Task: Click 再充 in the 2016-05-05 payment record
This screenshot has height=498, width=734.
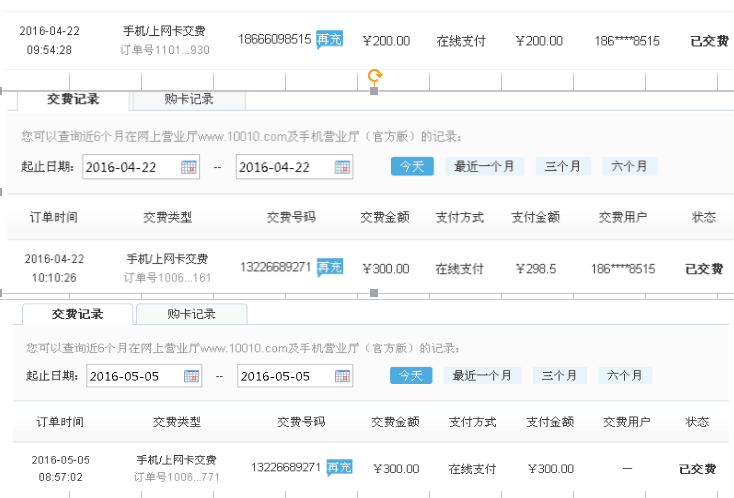Action: pyautogui.click(x=340, y=467)
